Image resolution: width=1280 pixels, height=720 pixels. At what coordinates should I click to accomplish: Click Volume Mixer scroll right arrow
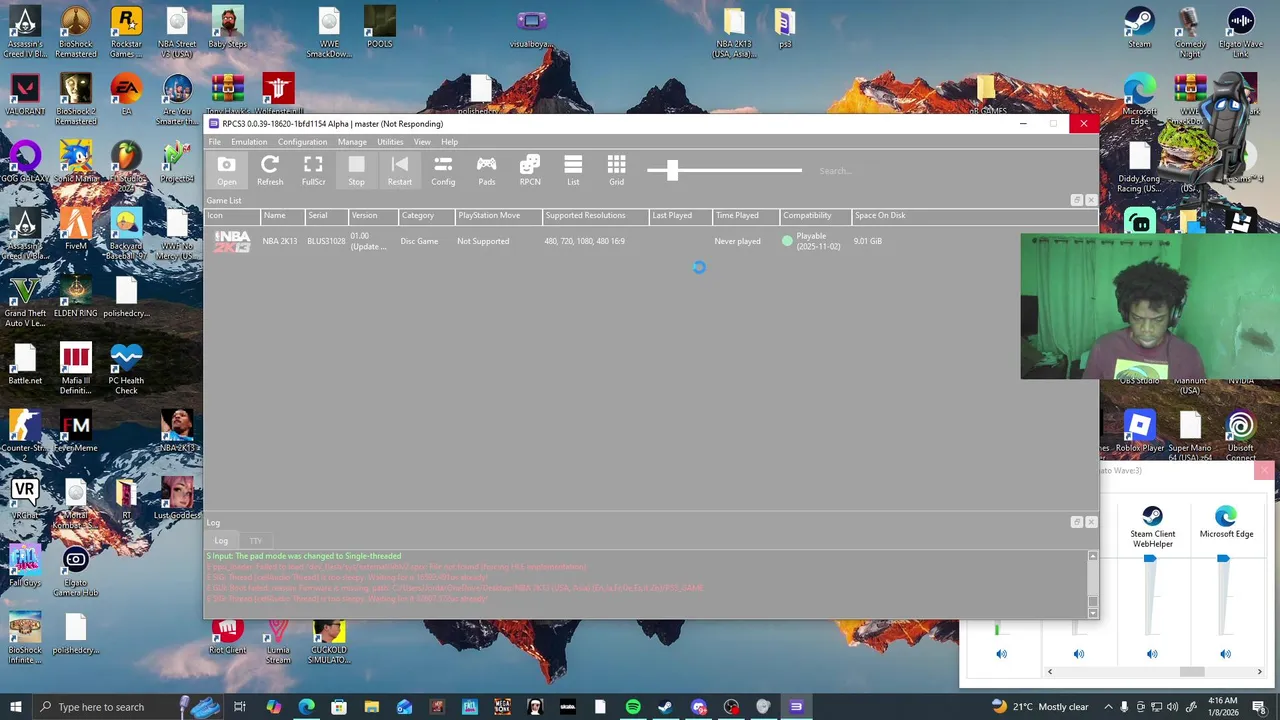(x=1259, y=672)
